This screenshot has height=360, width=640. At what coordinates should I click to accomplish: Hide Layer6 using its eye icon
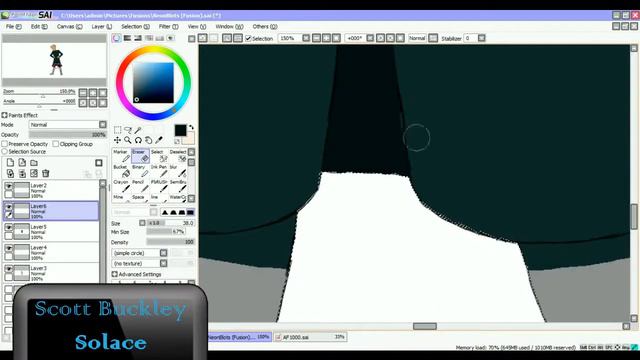[x=8, y=207]
